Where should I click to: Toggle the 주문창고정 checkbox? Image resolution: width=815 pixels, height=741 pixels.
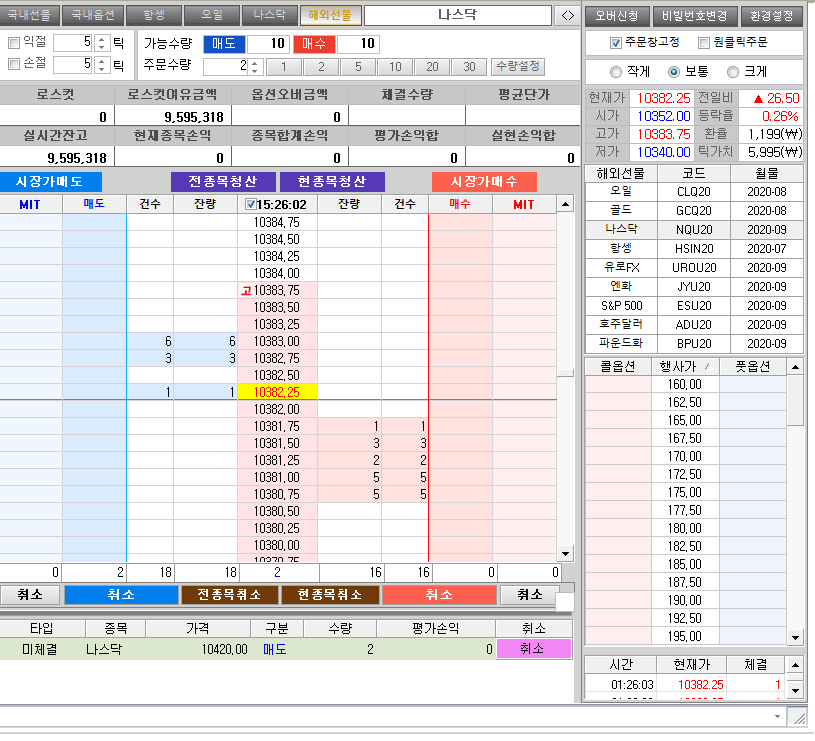tap(616, 43)
